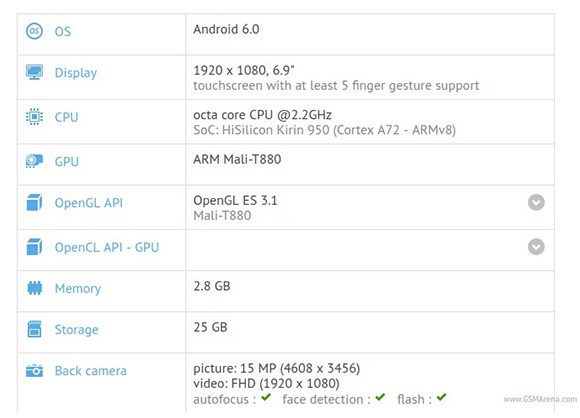The height and width of the screenshot is (418, 580).
Task: Expand the OpenGL ES 3.1 details arrow
Action: 536,202
